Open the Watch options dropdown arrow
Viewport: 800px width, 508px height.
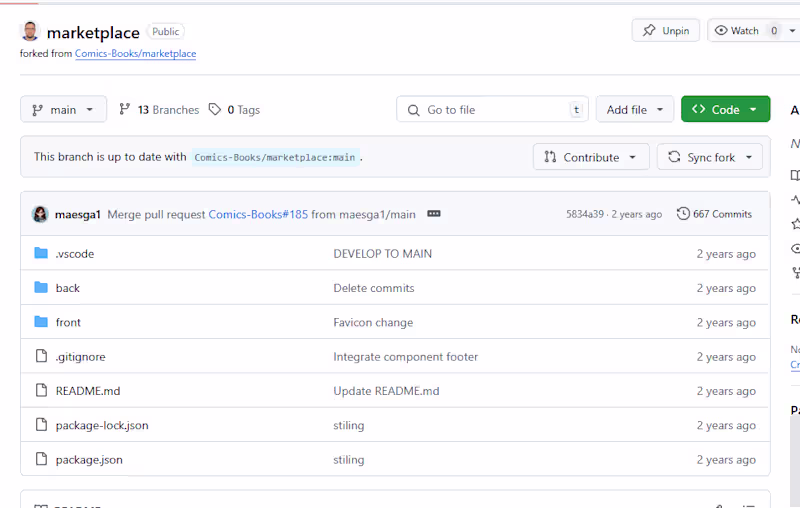(792, 31)
